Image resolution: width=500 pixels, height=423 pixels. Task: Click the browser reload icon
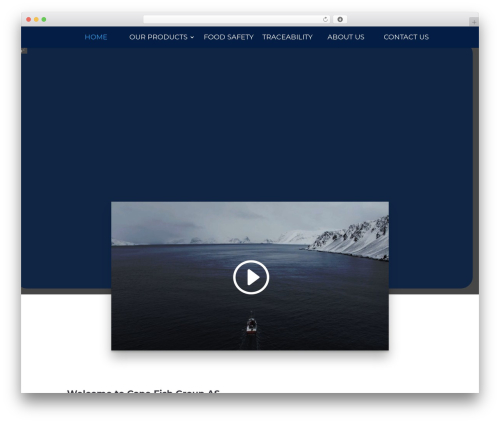point(325,19)
